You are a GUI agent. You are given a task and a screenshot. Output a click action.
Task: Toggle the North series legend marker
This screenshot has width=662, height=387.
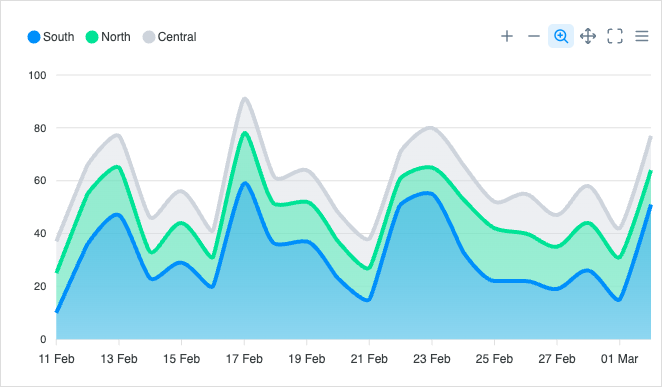pos(92,37)
